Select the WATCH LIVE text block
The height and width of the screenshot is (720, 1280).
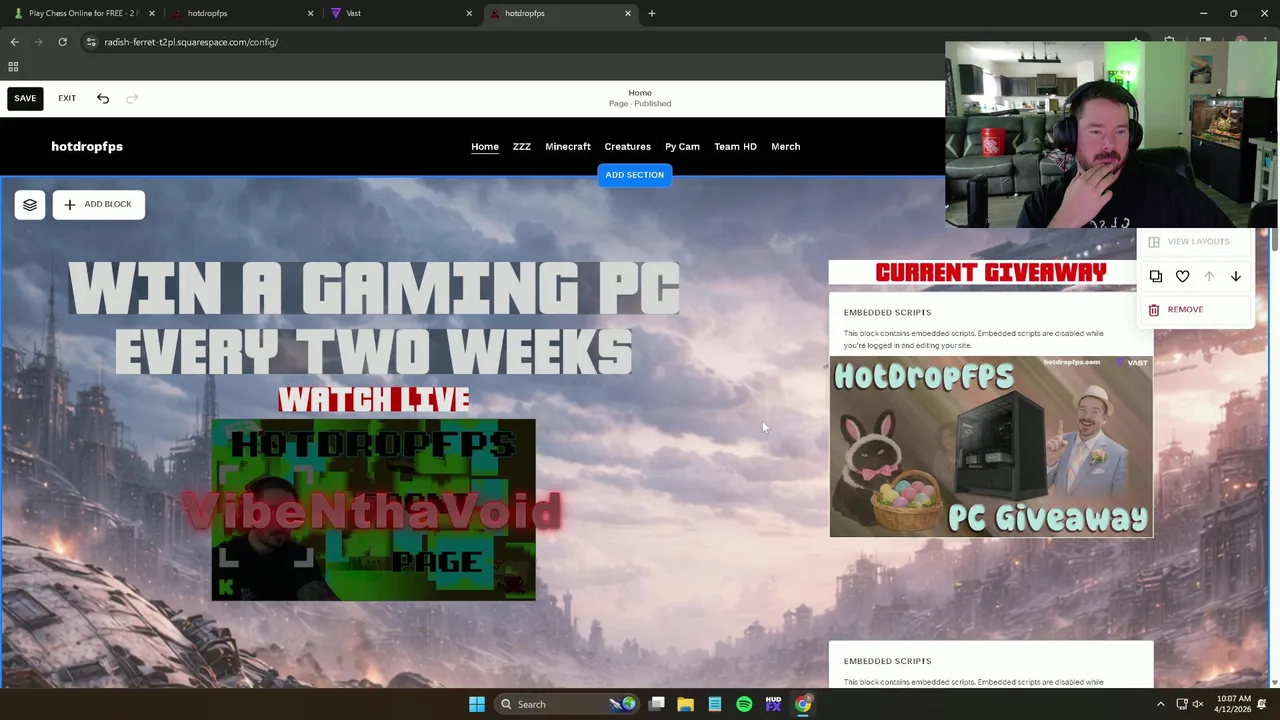374,399
